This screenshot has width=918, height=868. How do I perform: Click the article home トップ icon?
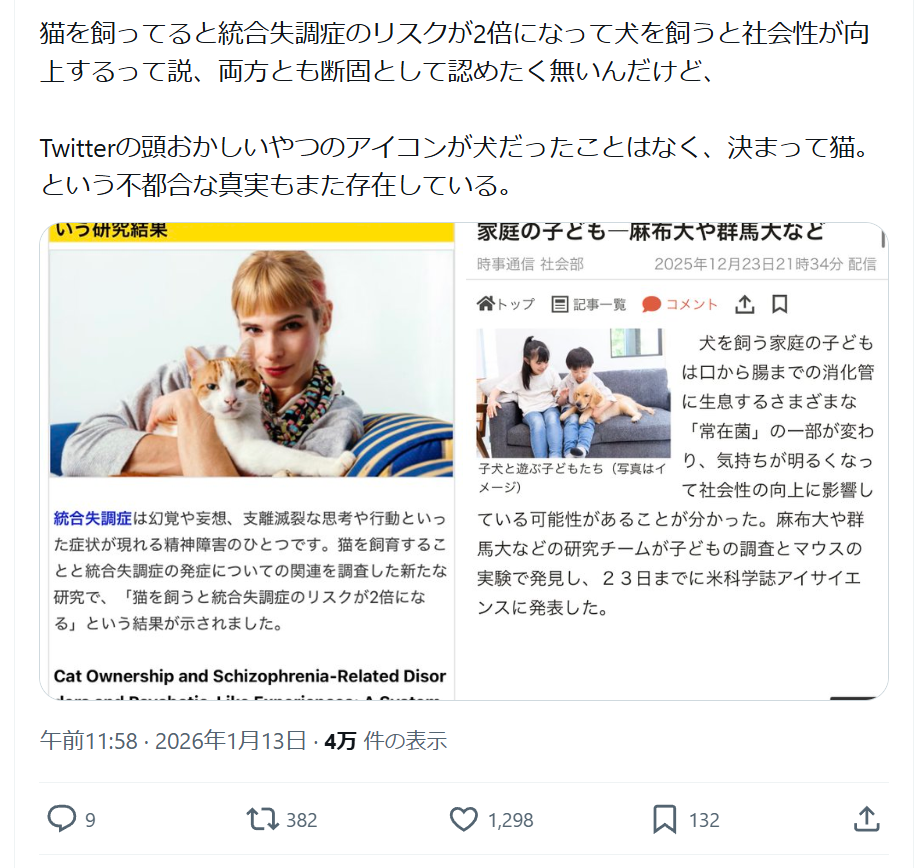click(486, 303)
